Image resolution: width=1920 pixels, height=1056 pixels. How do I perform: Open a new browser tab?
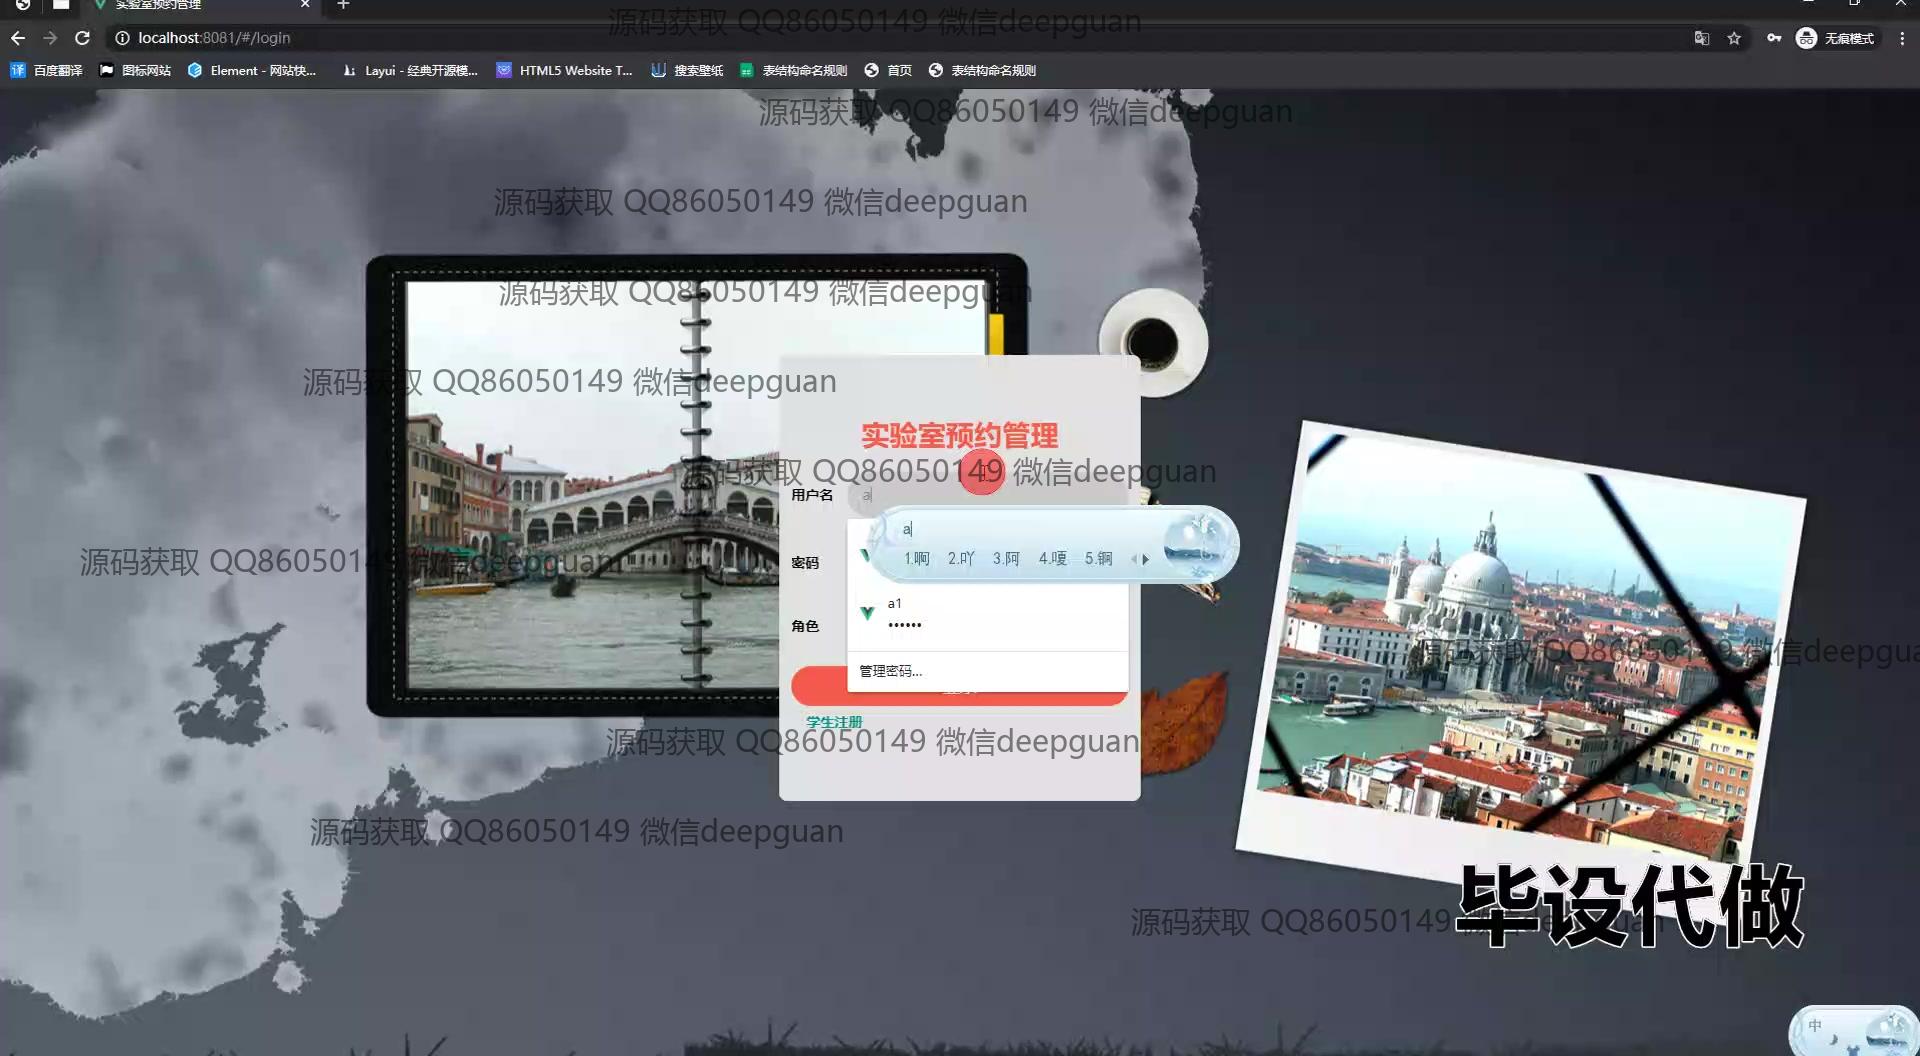pos(343,5)
